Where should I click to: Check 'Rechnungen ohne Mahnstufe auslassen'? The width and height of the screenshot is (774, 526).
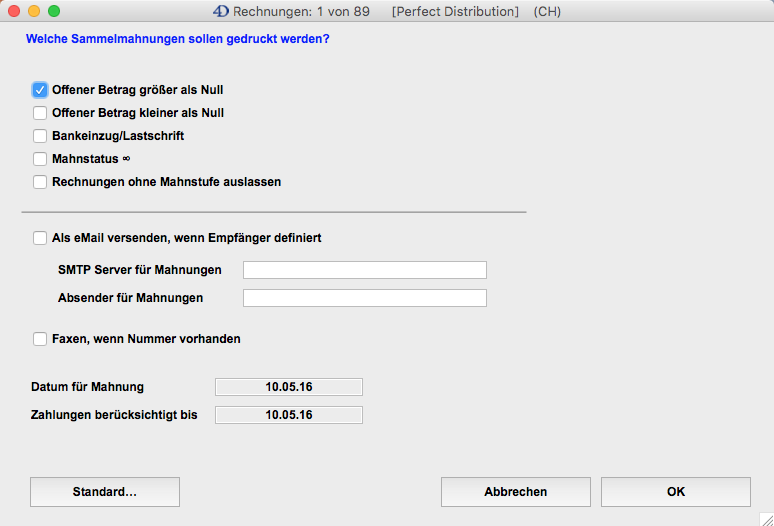click(x=40, y=182)
